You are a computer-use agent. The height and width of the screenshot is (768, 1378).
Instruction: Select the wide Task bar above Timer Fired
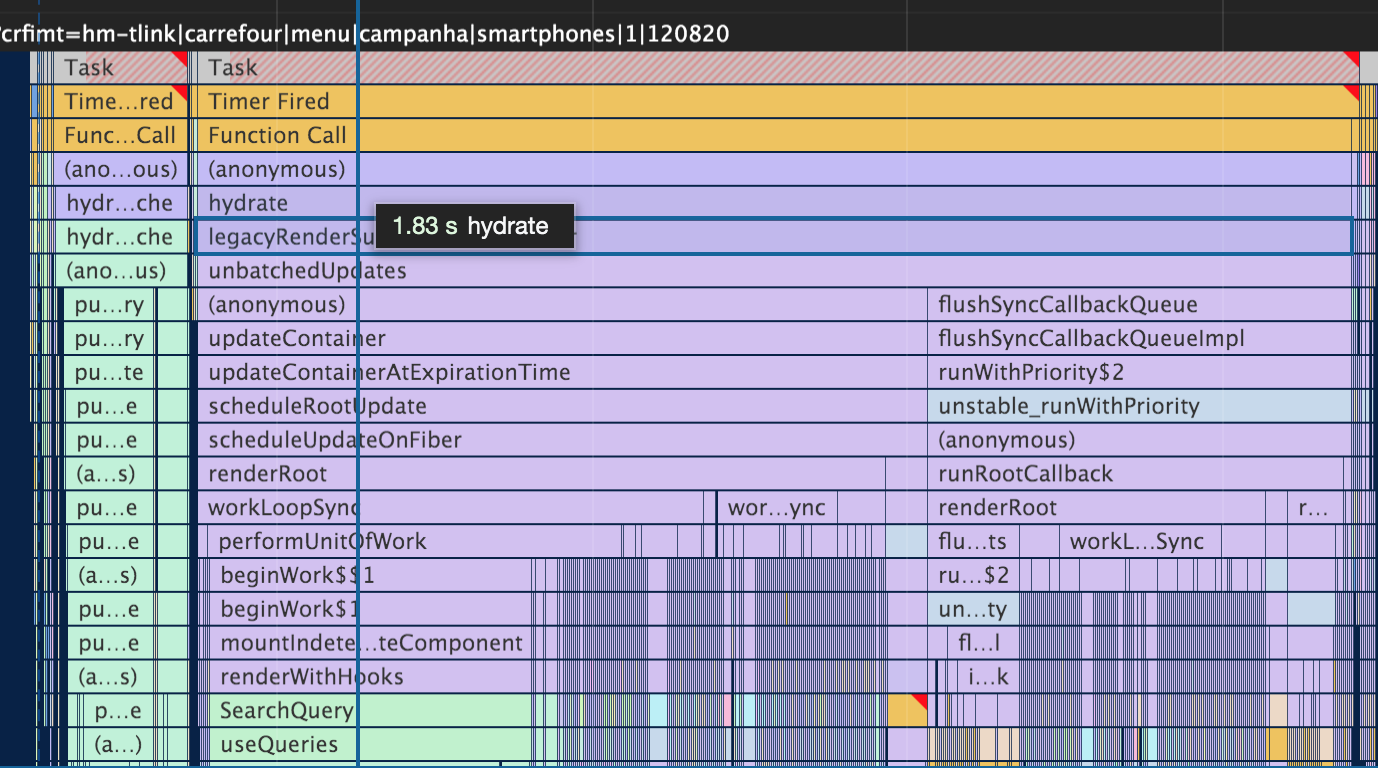click(778, 68)
